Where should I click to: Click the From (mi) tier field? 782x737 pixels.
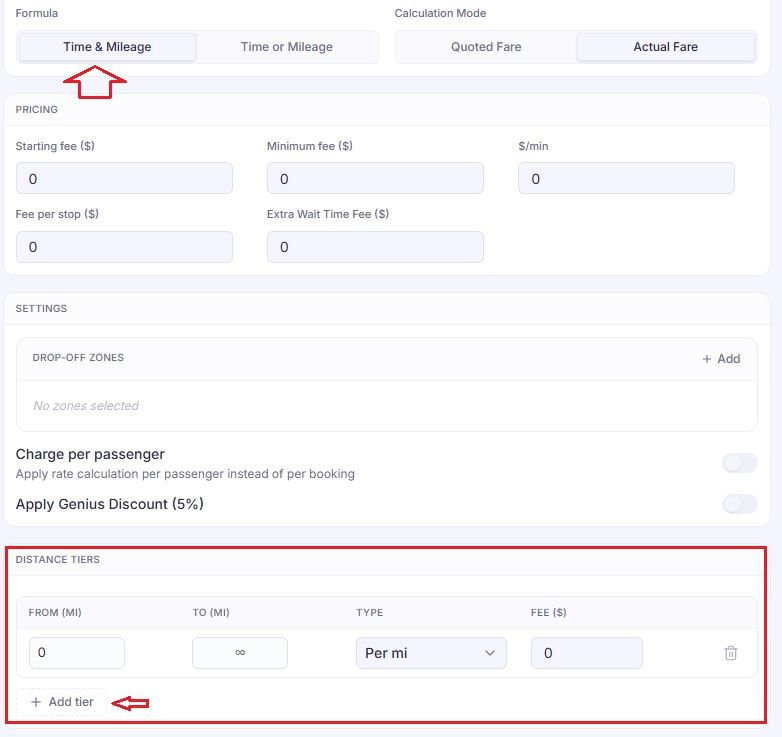[x=77, y=653]
